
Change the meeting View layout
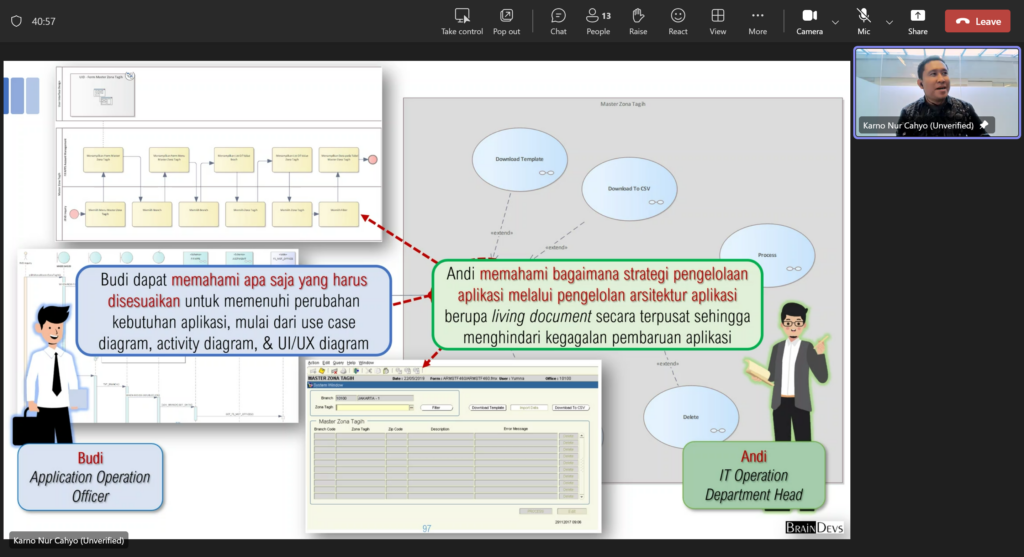coord(718,16)
